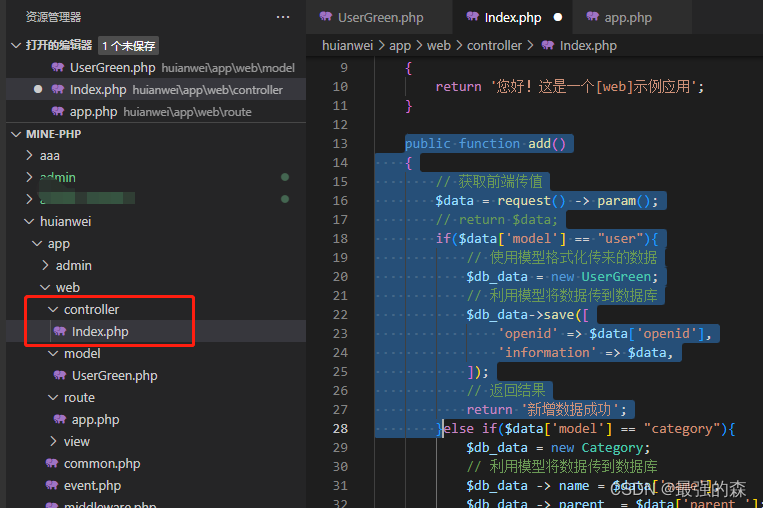Click return statement on line 10
This screenshot has width=763, height=508.
point(569,87)
